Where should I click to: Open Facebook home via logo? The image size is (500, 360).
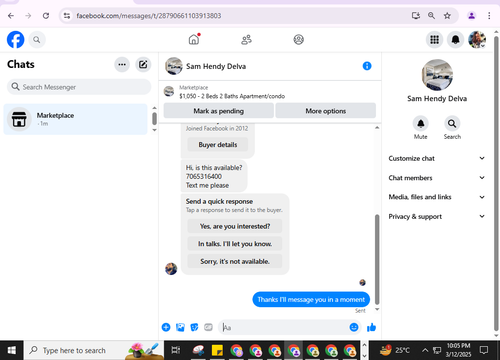16,40
